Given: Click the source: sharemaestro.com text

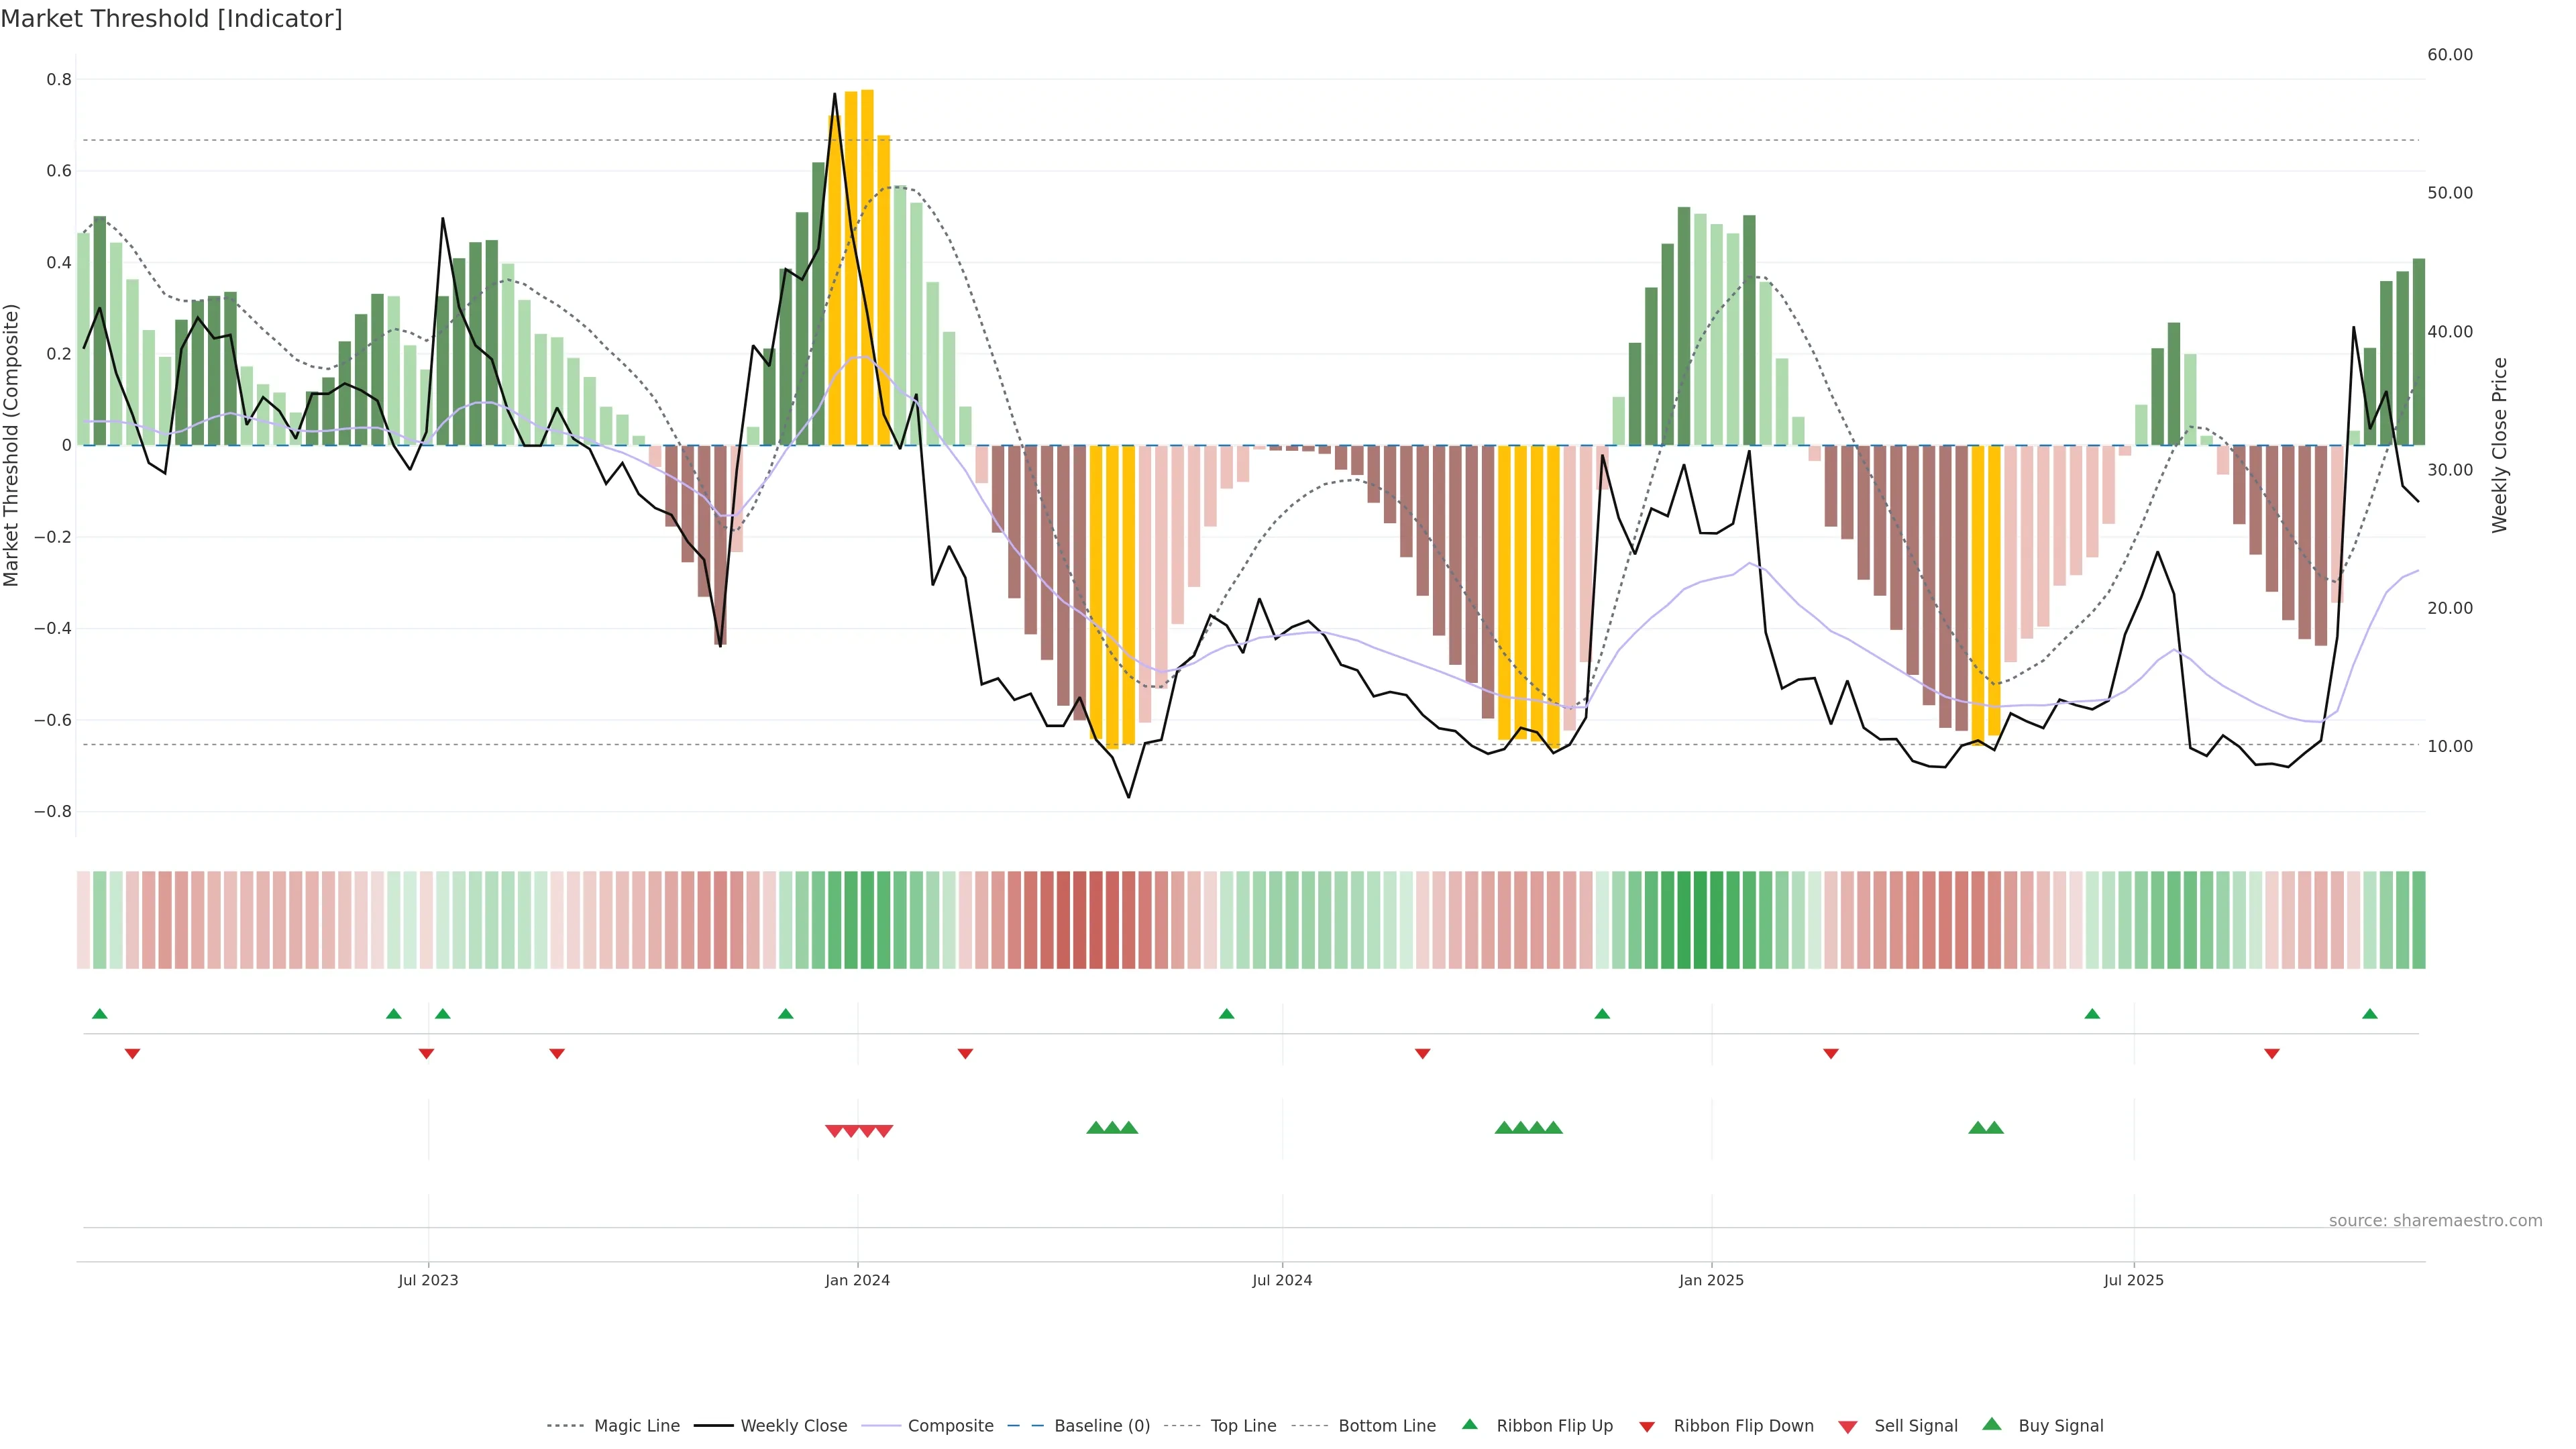Looking at the screenshot, I should 2435,1220.
